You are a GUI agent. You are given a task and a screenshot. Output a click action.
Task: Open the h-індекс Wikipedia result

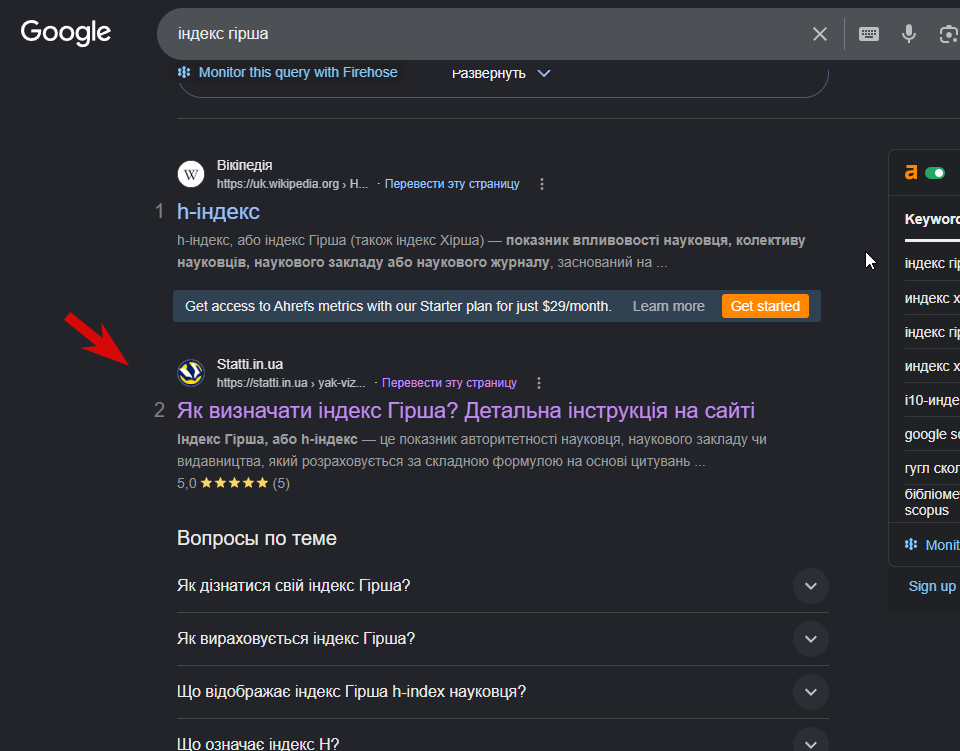218,212
